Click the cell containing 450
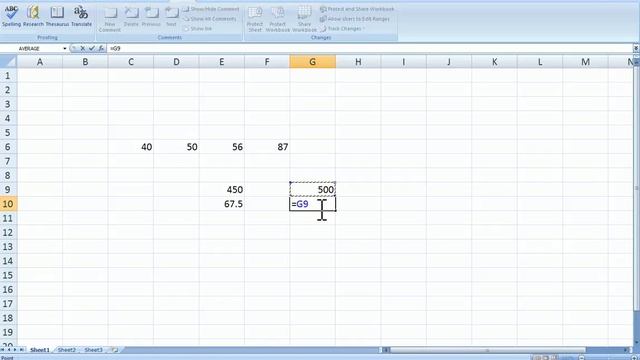Image resolution: width=640 pixels, height=360 pixels. tap(222, 190)
